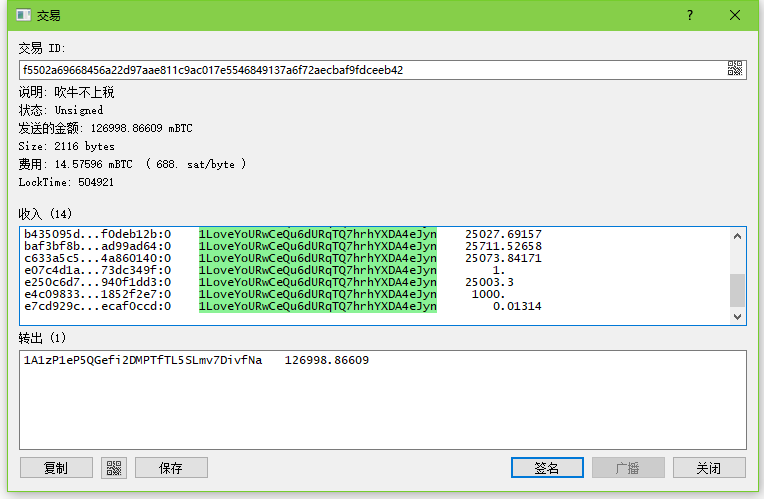The height and width of the screenshot is (499, 766).
Task: Click the inputs list scroll down arrow
Action: pos(738,316)
